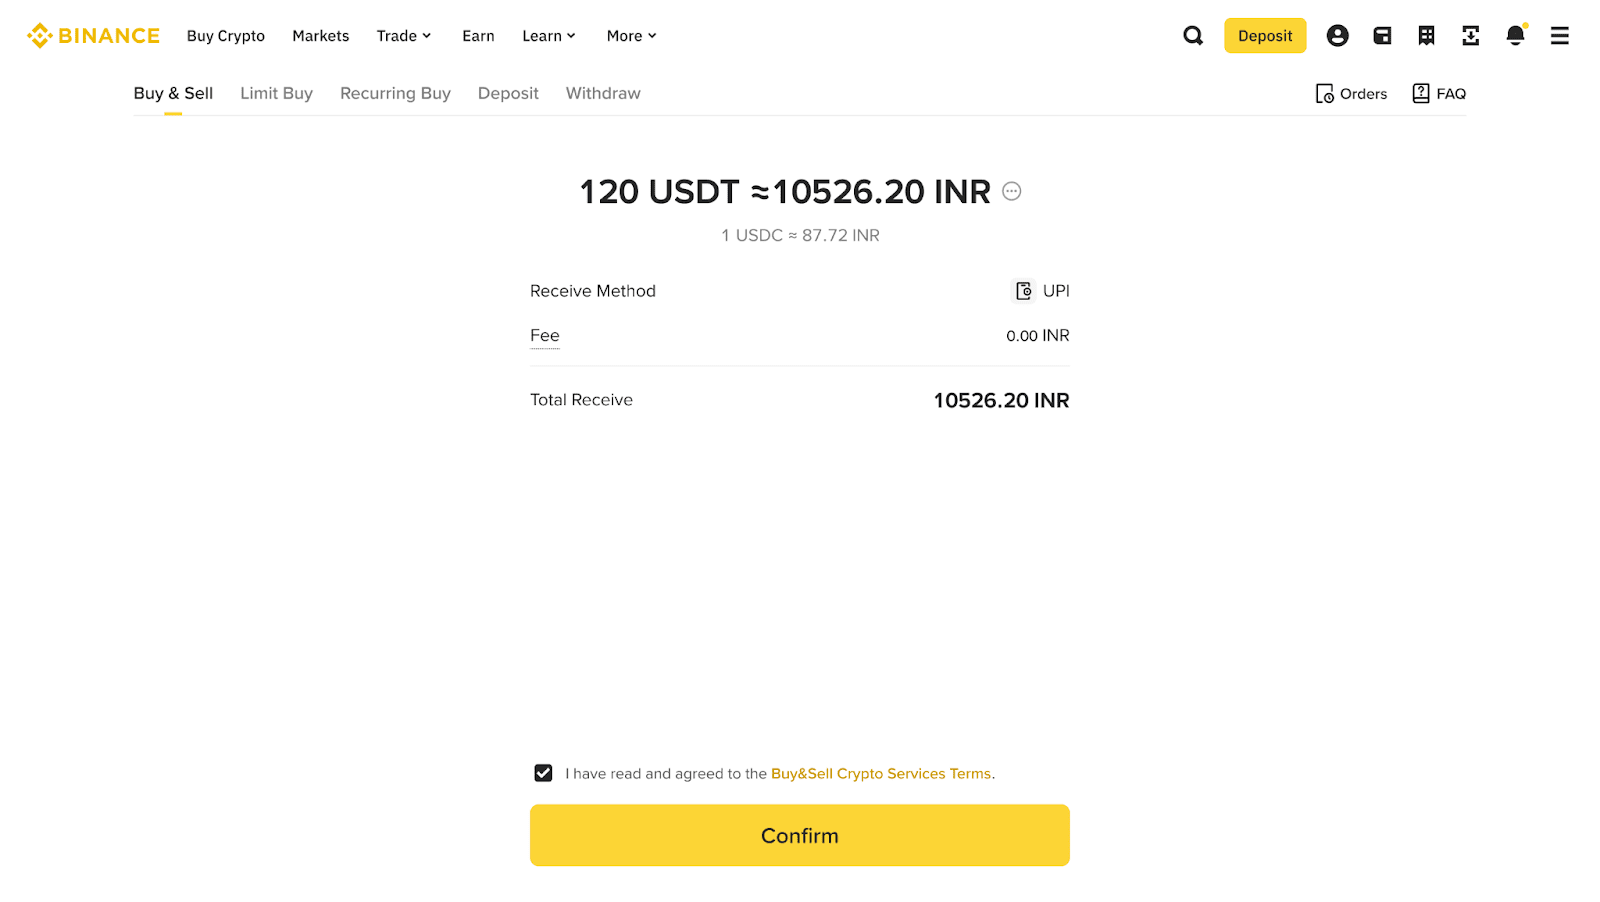Uncheck the terms agreement checkbox

click(543, 773)
